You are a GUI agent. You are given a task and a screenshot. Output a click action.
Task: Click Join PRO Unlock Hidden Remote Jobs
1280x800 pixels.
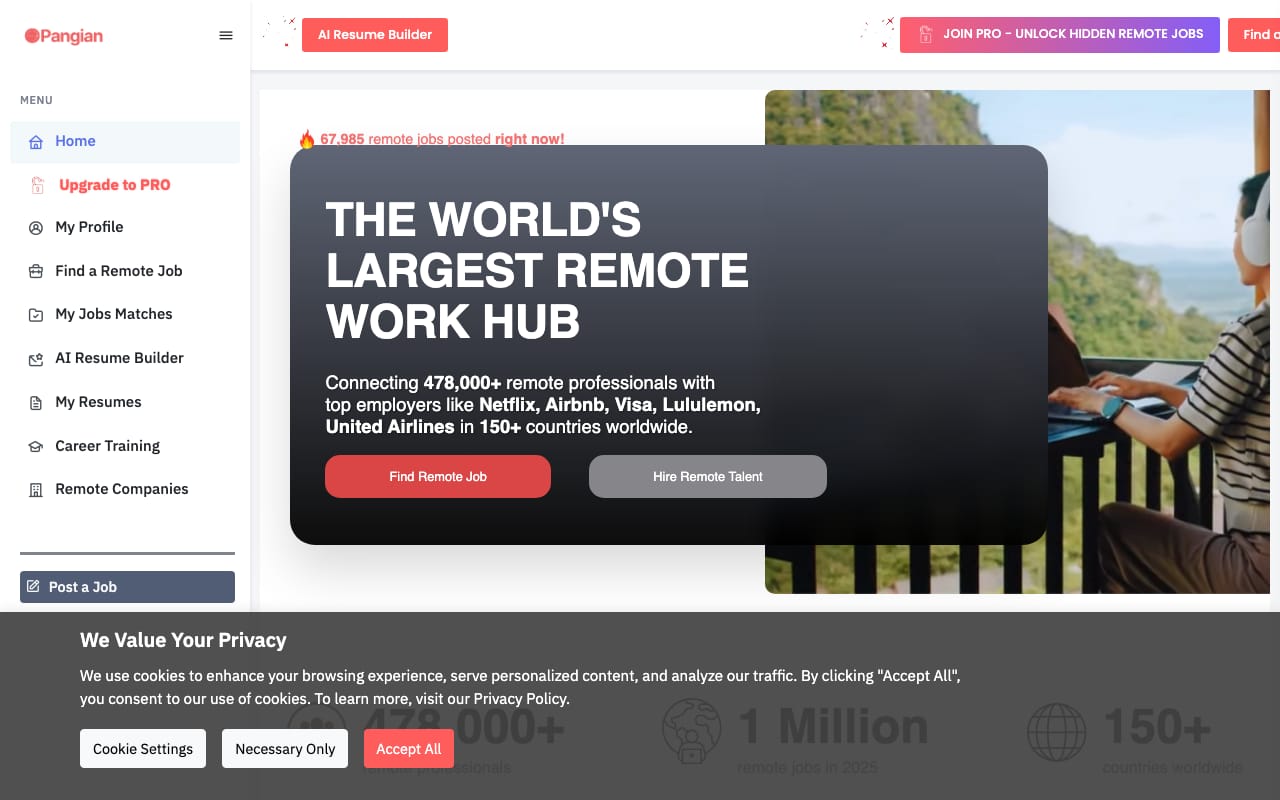click(x=1060, y=34)
